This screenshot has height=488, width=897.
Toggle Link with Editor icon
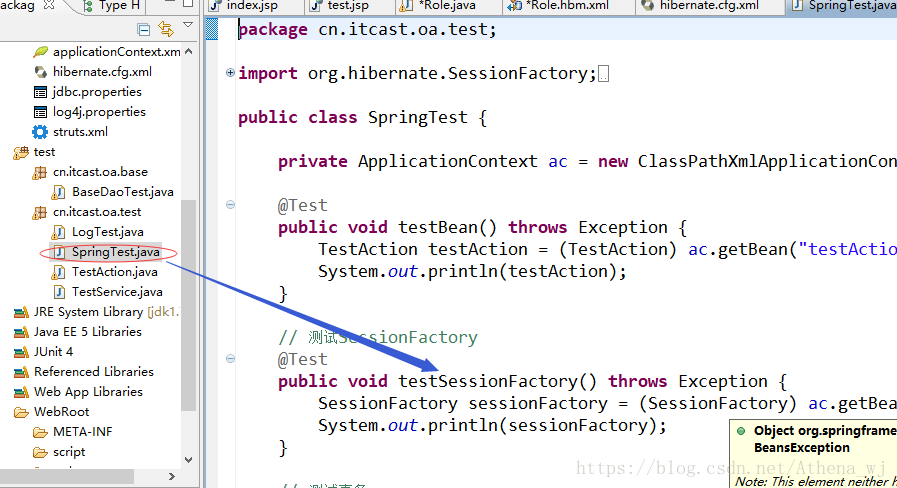166,29
